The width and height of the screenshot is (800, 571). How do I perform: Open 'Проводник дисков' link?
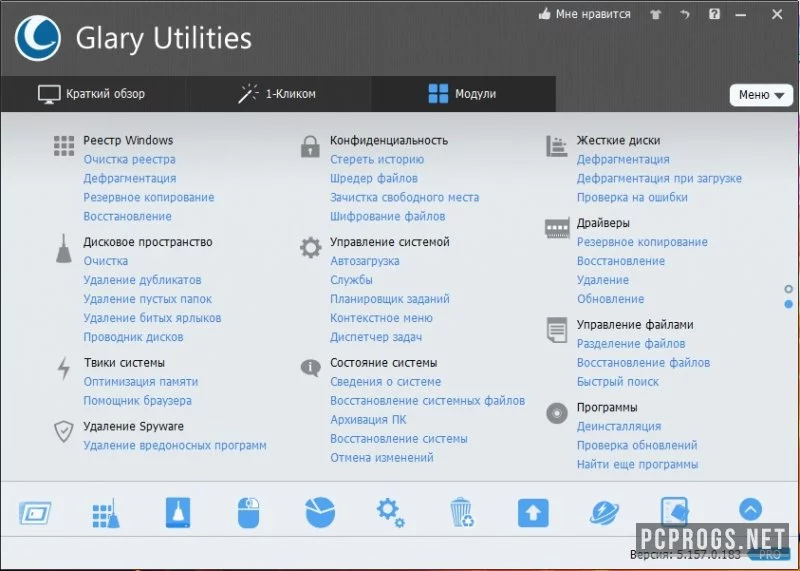click(134, 337)
